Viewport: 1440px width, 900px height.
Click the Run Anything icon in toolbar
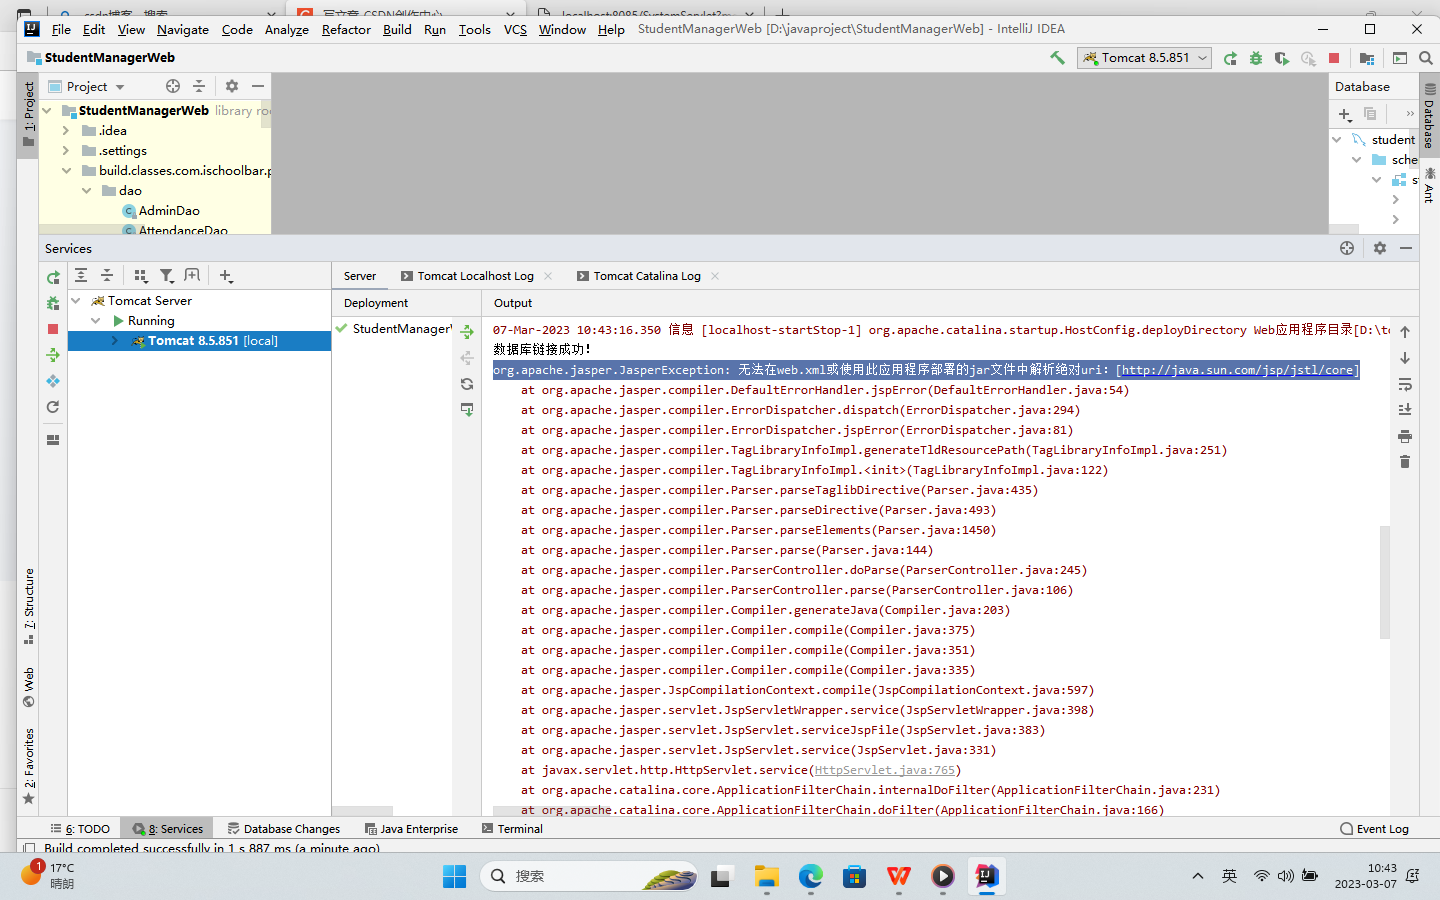point(1400,58)
